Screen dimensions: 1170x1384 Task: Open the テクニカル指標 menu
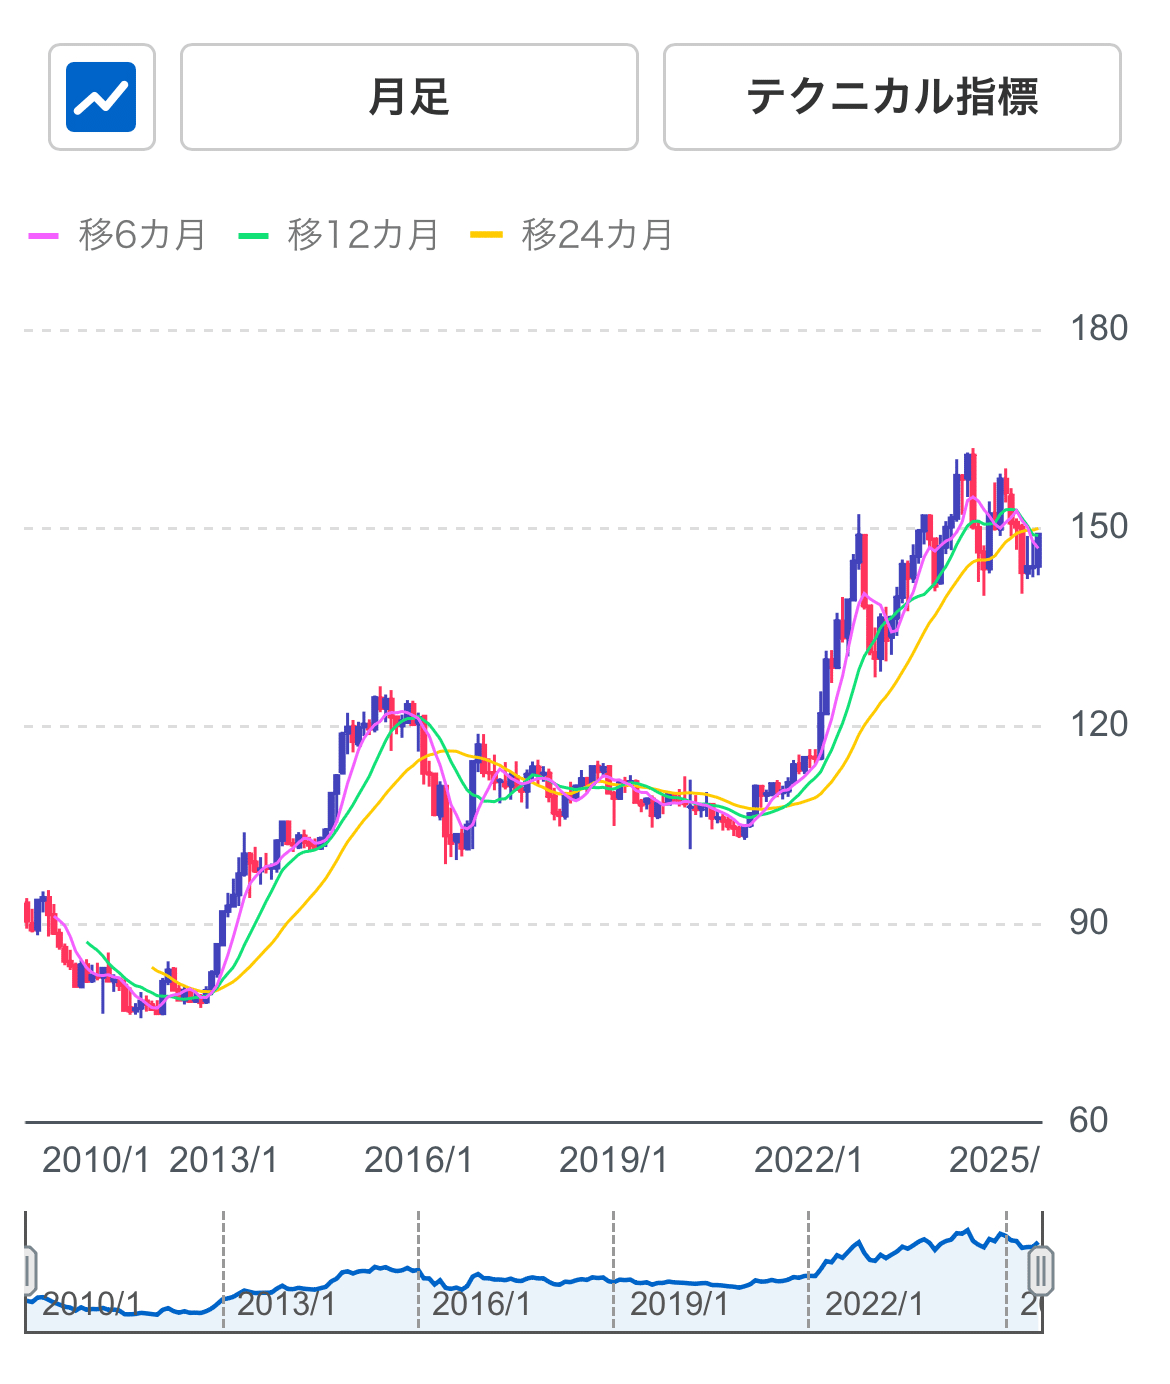(x=897, y=95)
